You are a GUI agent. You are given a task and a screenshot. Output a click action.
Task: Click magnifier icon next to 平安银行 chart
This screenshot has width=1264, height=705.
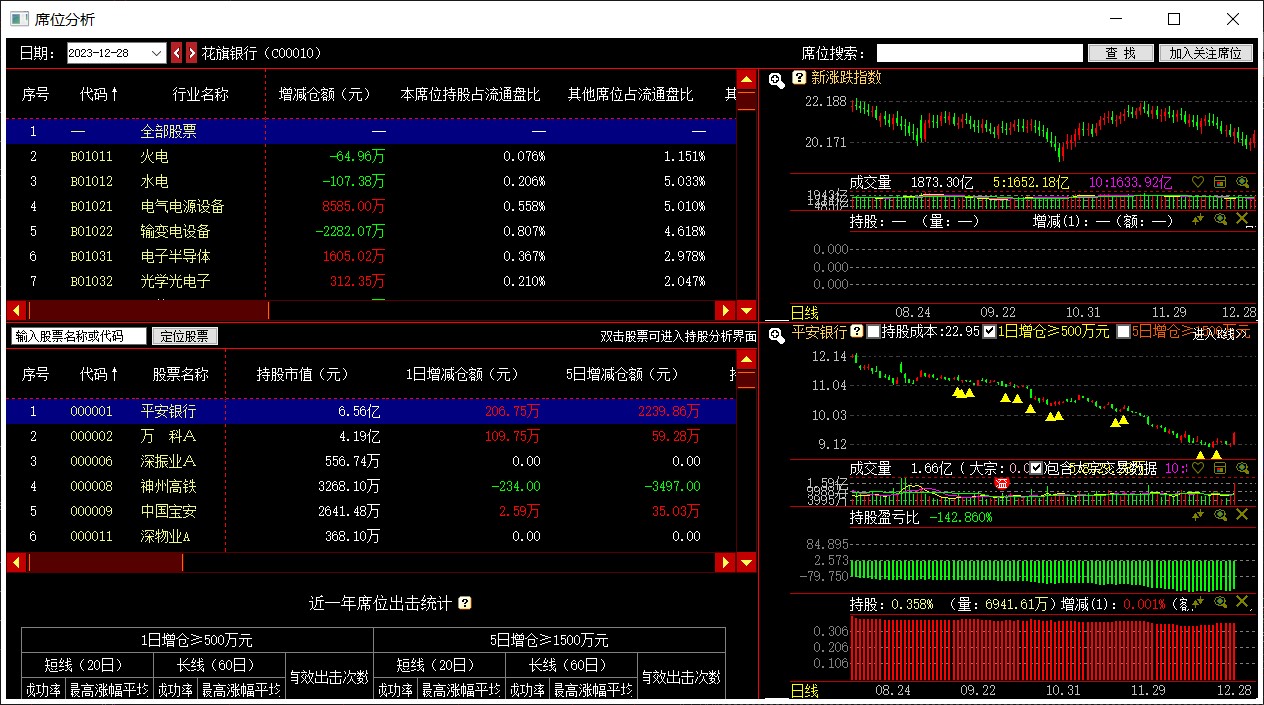click(x=776, y=334)
